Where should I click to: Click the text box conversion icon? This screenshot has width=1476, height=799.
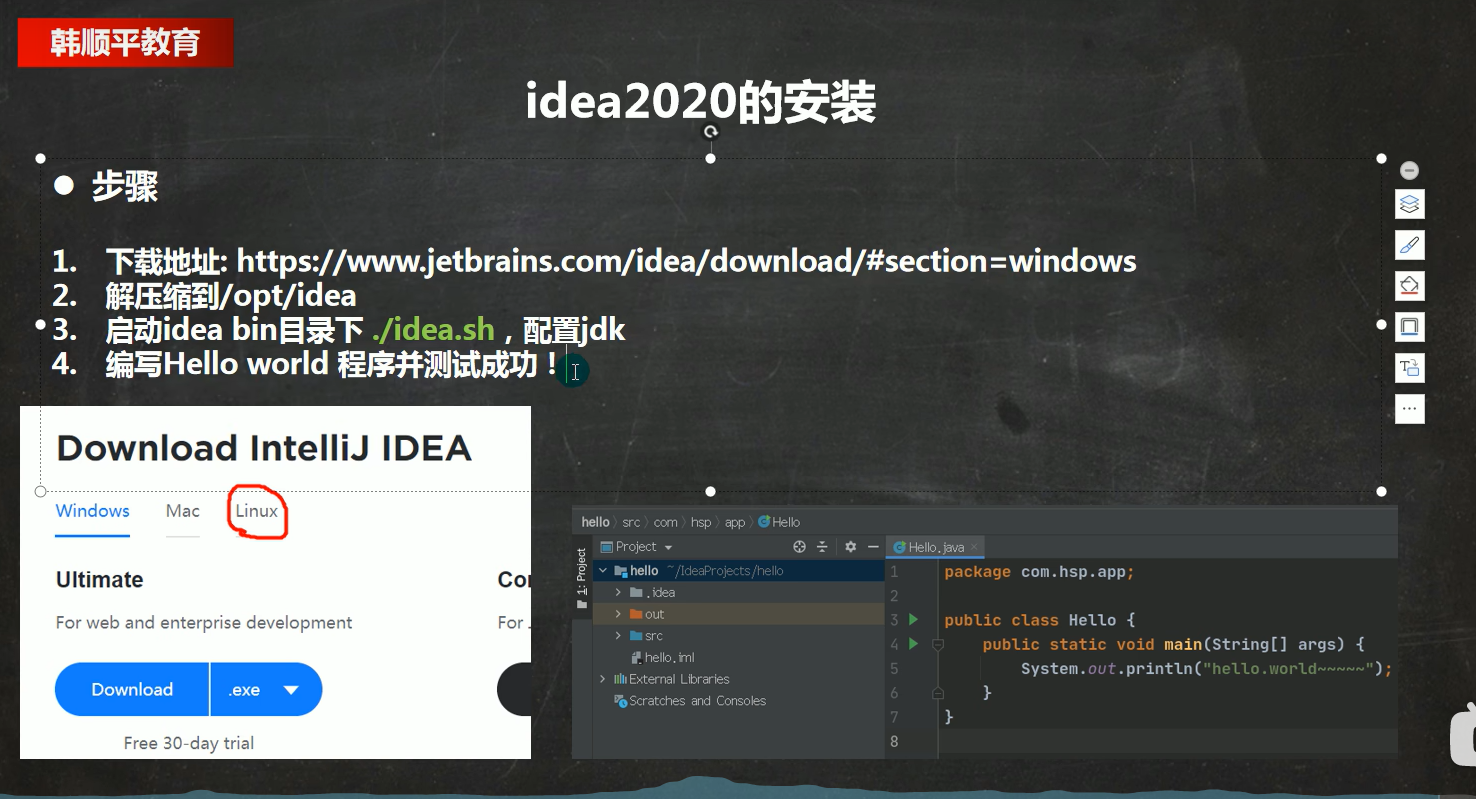tap(1409, 368)
